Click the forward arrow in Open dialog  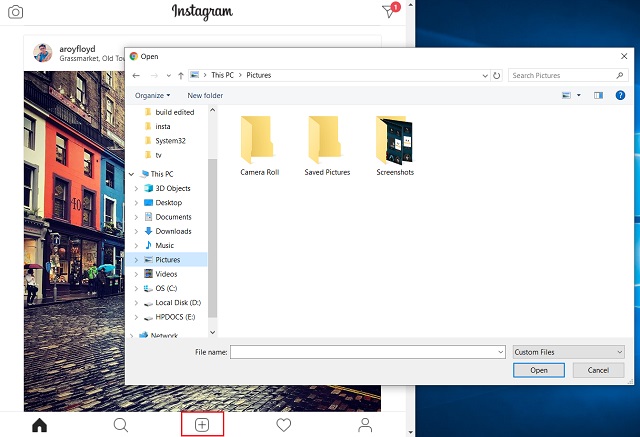[x=154, y=75]
